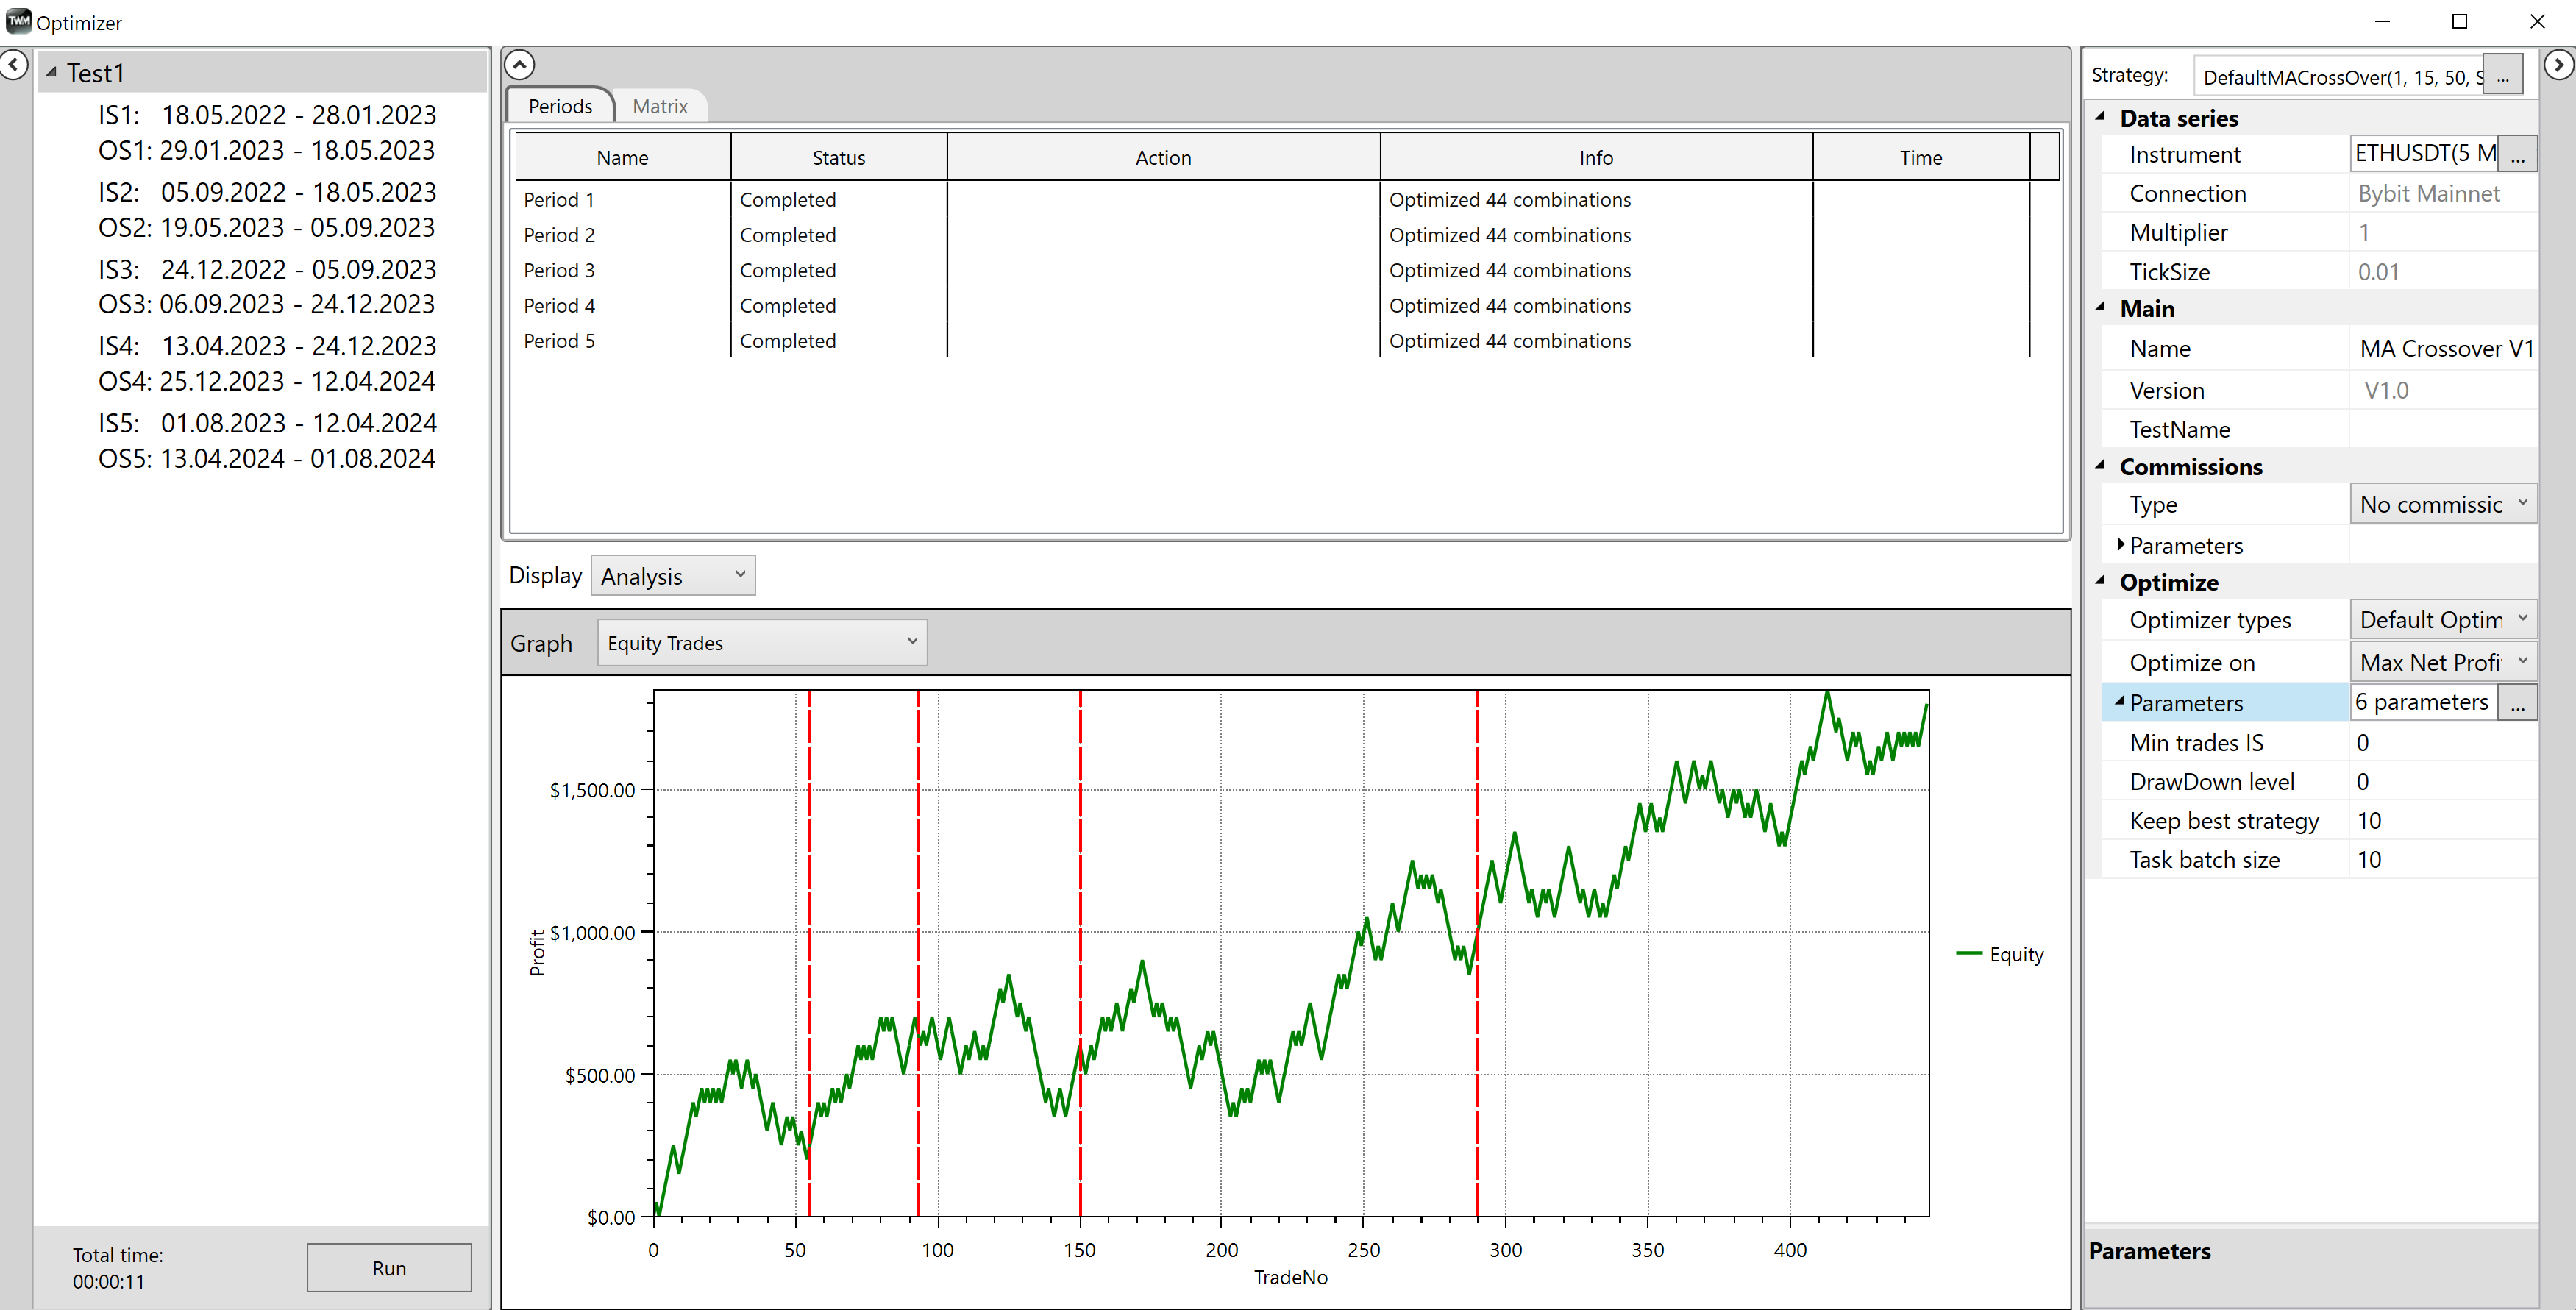Open the Instrument browse ellipsis button
The image size is (2576, 1310).
[2518, 154]
